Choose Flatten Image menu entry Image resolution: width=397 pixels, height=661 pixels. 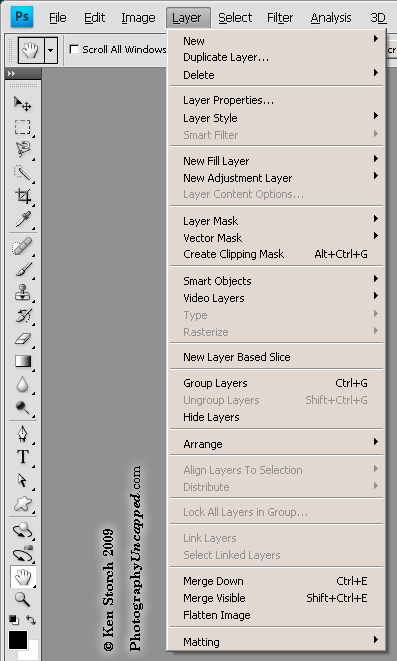(x=276, y=615)
